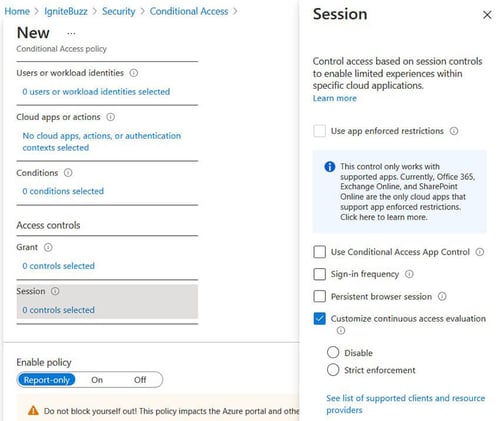
Task: Open 0 users or workload identities selected
Action: pos(96,92)
